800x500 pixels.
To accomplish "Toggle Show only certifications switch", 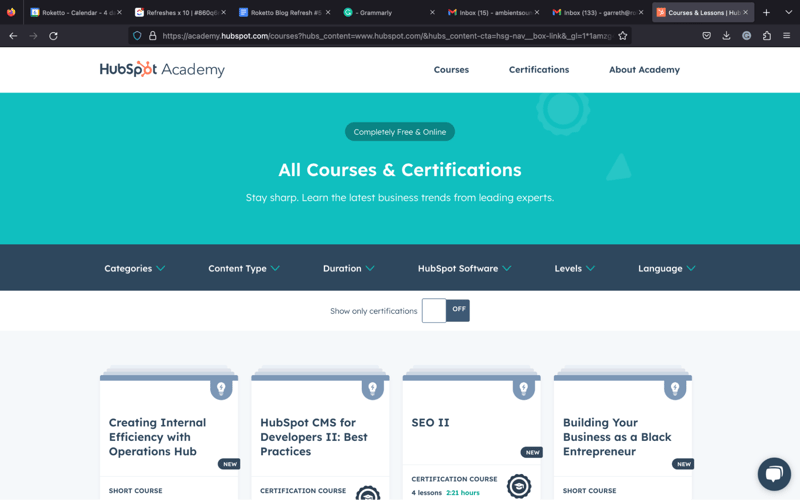I will [x=446, y=311].
